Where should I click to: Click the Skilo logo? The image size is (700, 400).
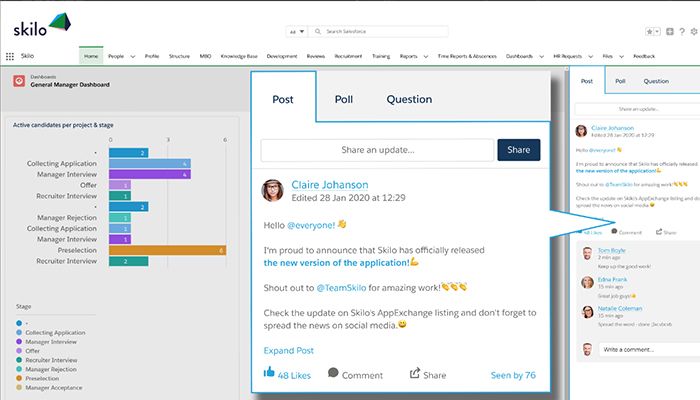coord(42,25)
